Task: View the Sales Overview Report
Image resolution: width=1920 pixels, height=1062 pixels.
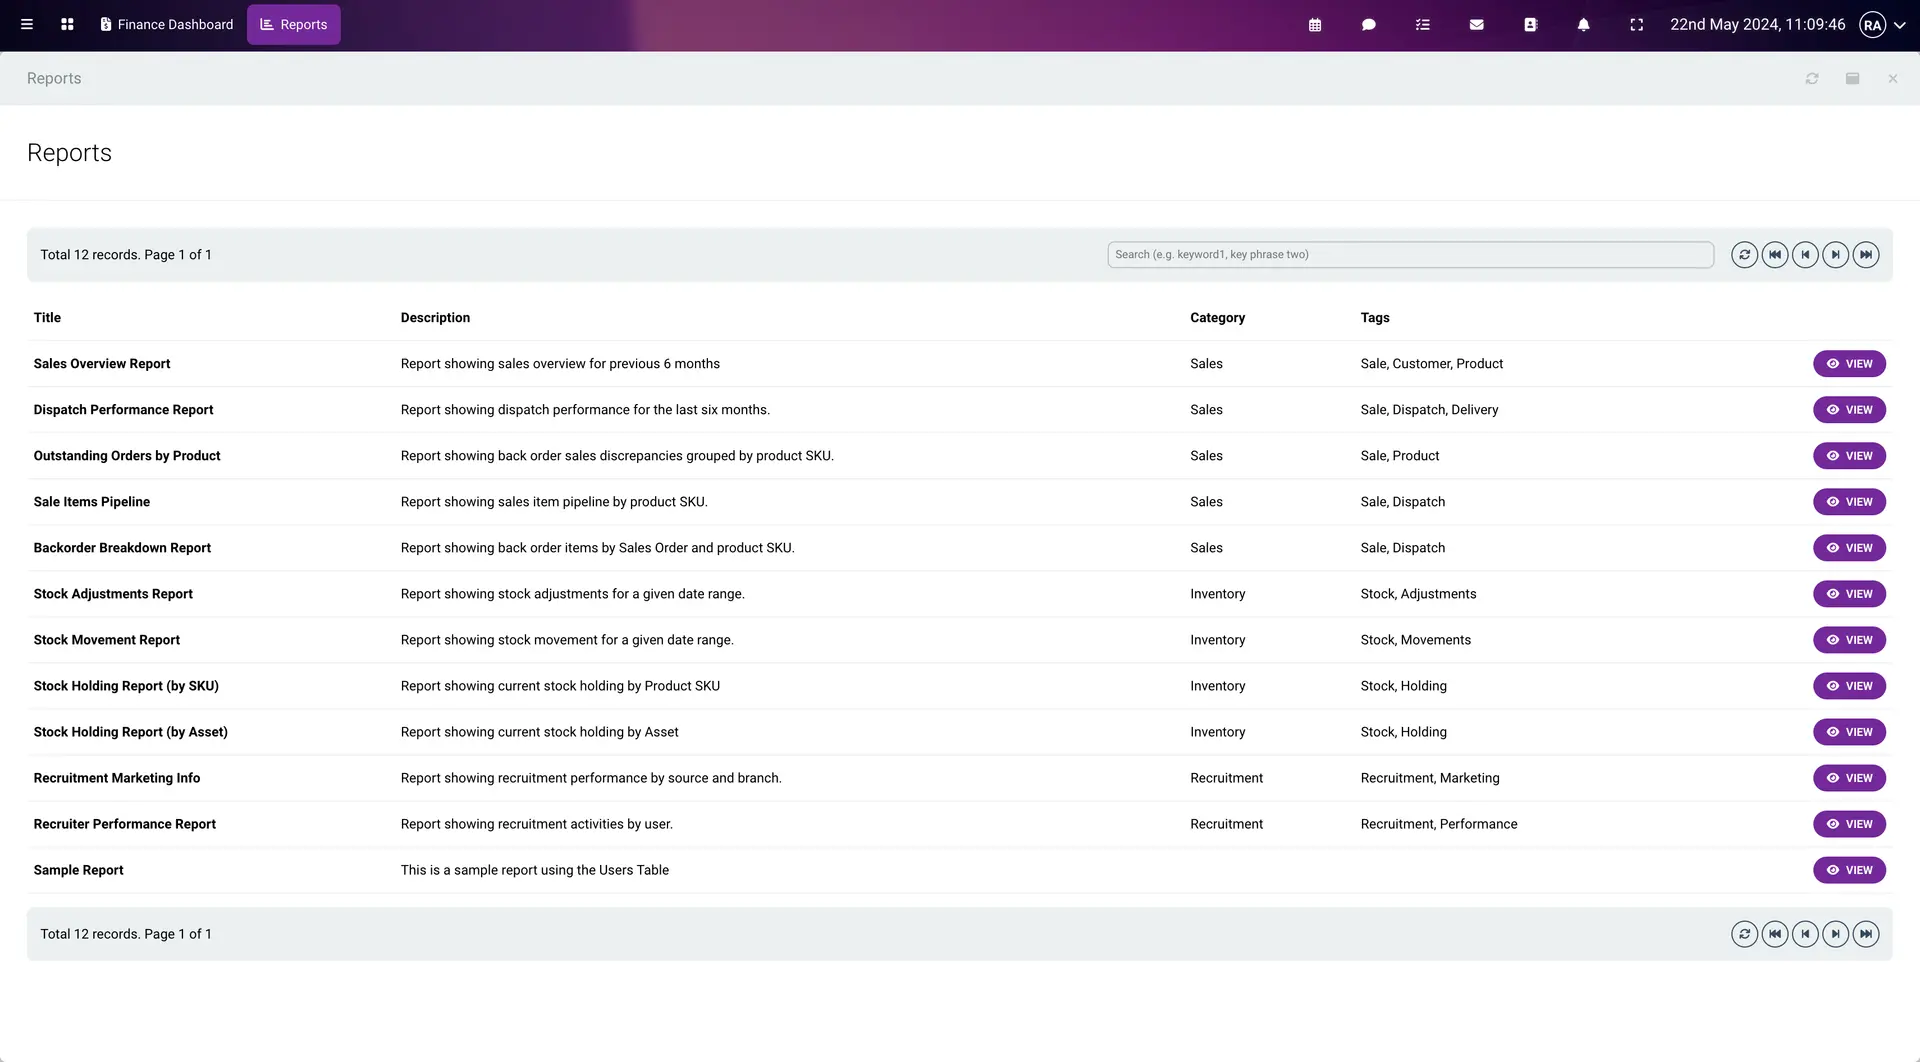Action: pyautogui.click(x=1849, y=364)
